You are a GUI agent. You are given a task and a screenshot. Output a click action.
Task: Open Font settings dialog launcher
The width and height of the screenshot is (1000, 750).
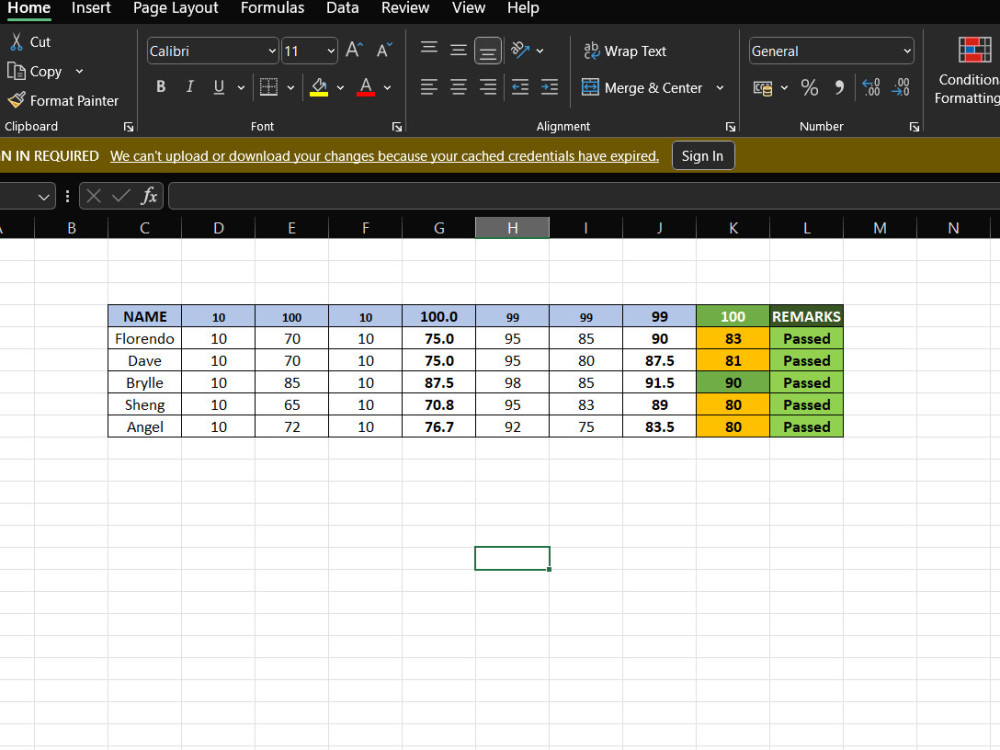point(397,126)
